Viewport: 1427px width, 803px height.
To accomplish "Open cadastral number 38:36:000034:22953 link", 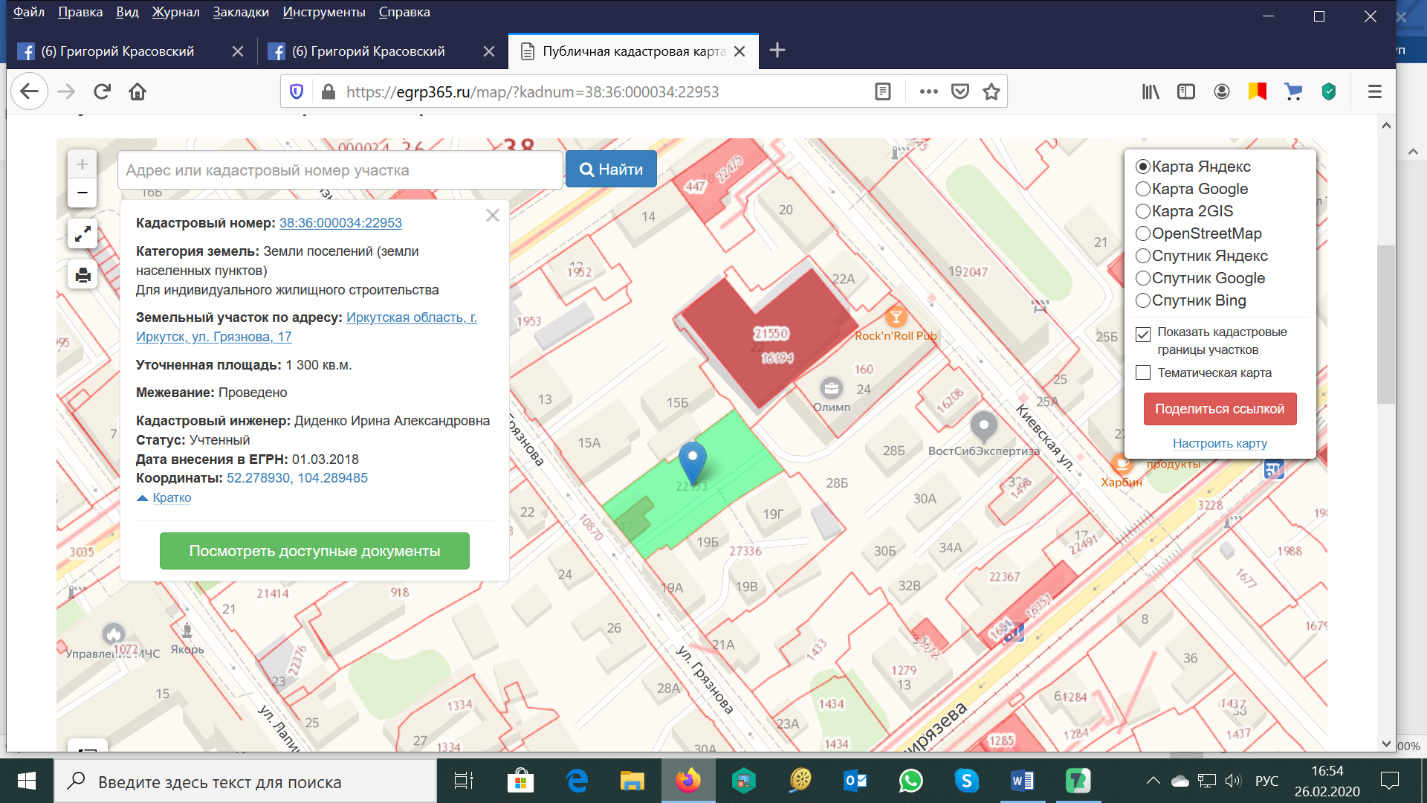I will 341,223.
